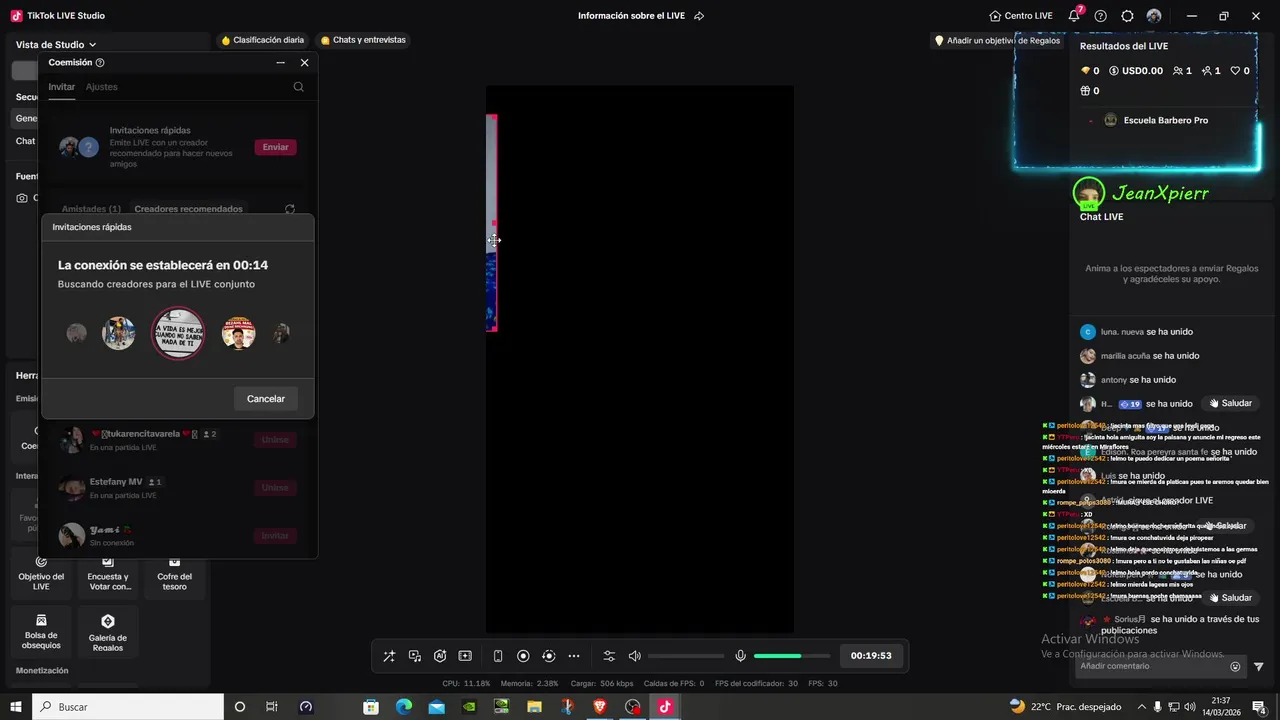Open Microsoft Edge in taskbar
1280x720 pixels.
403,707
